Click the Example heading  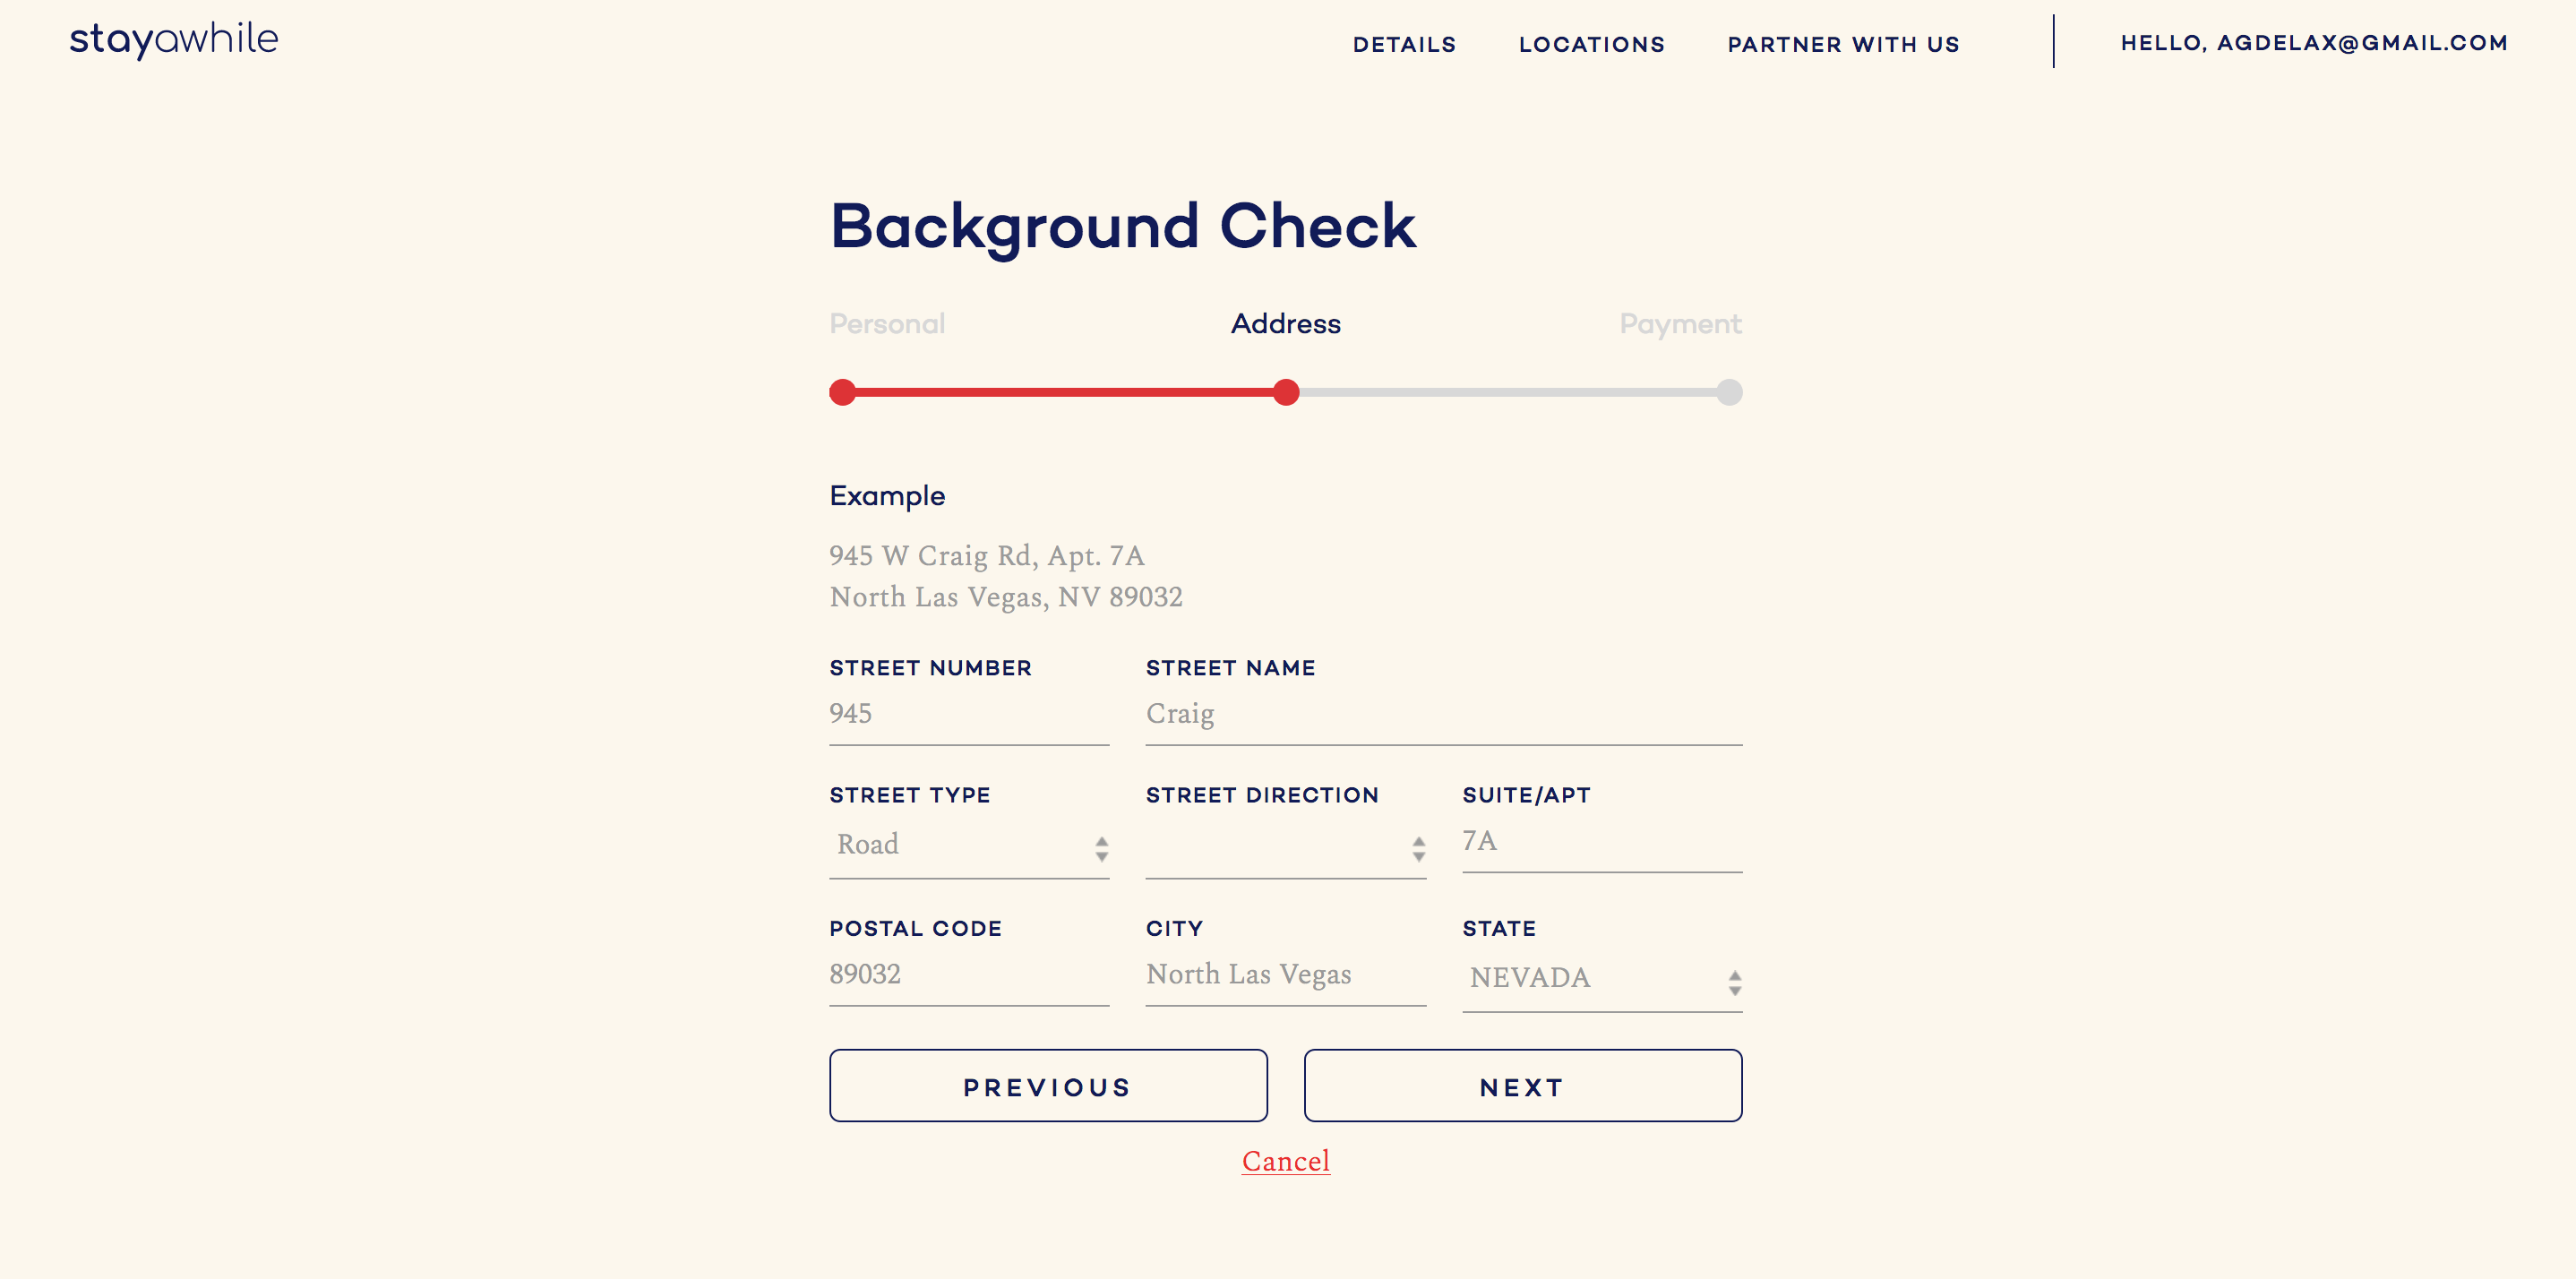[887, 496]
